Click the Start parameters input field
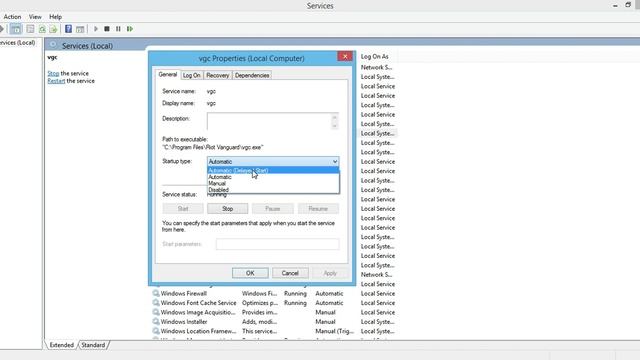 click(x=278, y=244)
